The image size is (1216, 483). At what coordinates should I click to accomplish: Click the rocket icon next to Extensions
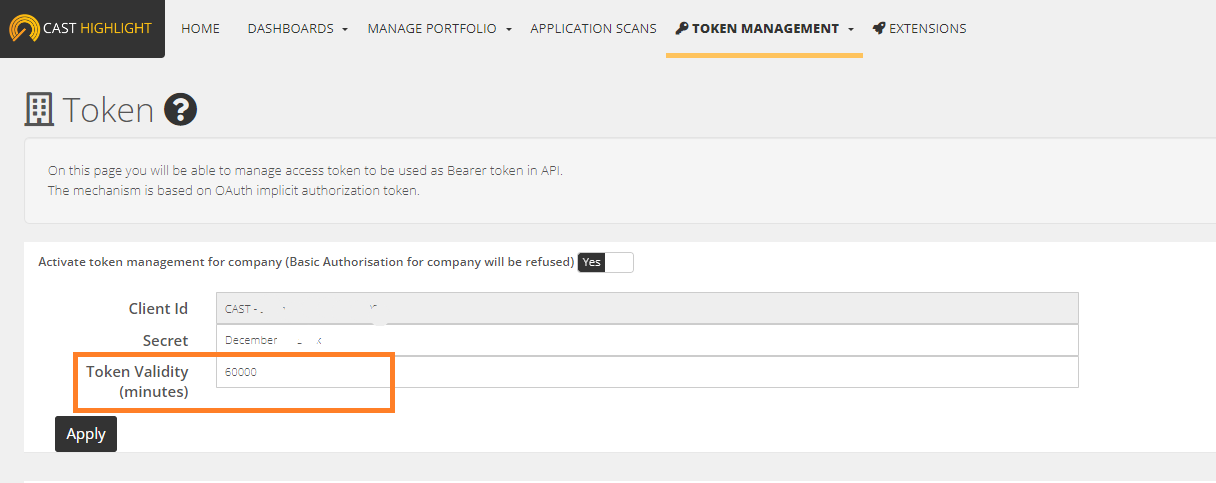pyautogui.click(x=878, y=28)
